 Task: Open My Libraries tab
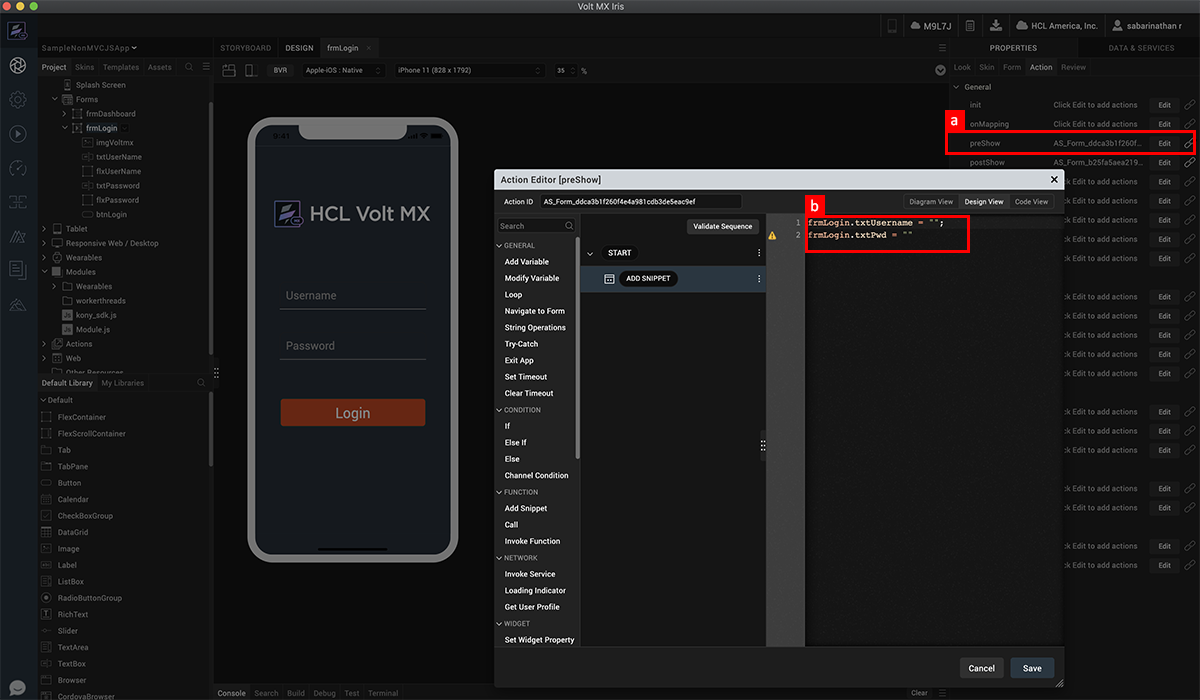122,383
